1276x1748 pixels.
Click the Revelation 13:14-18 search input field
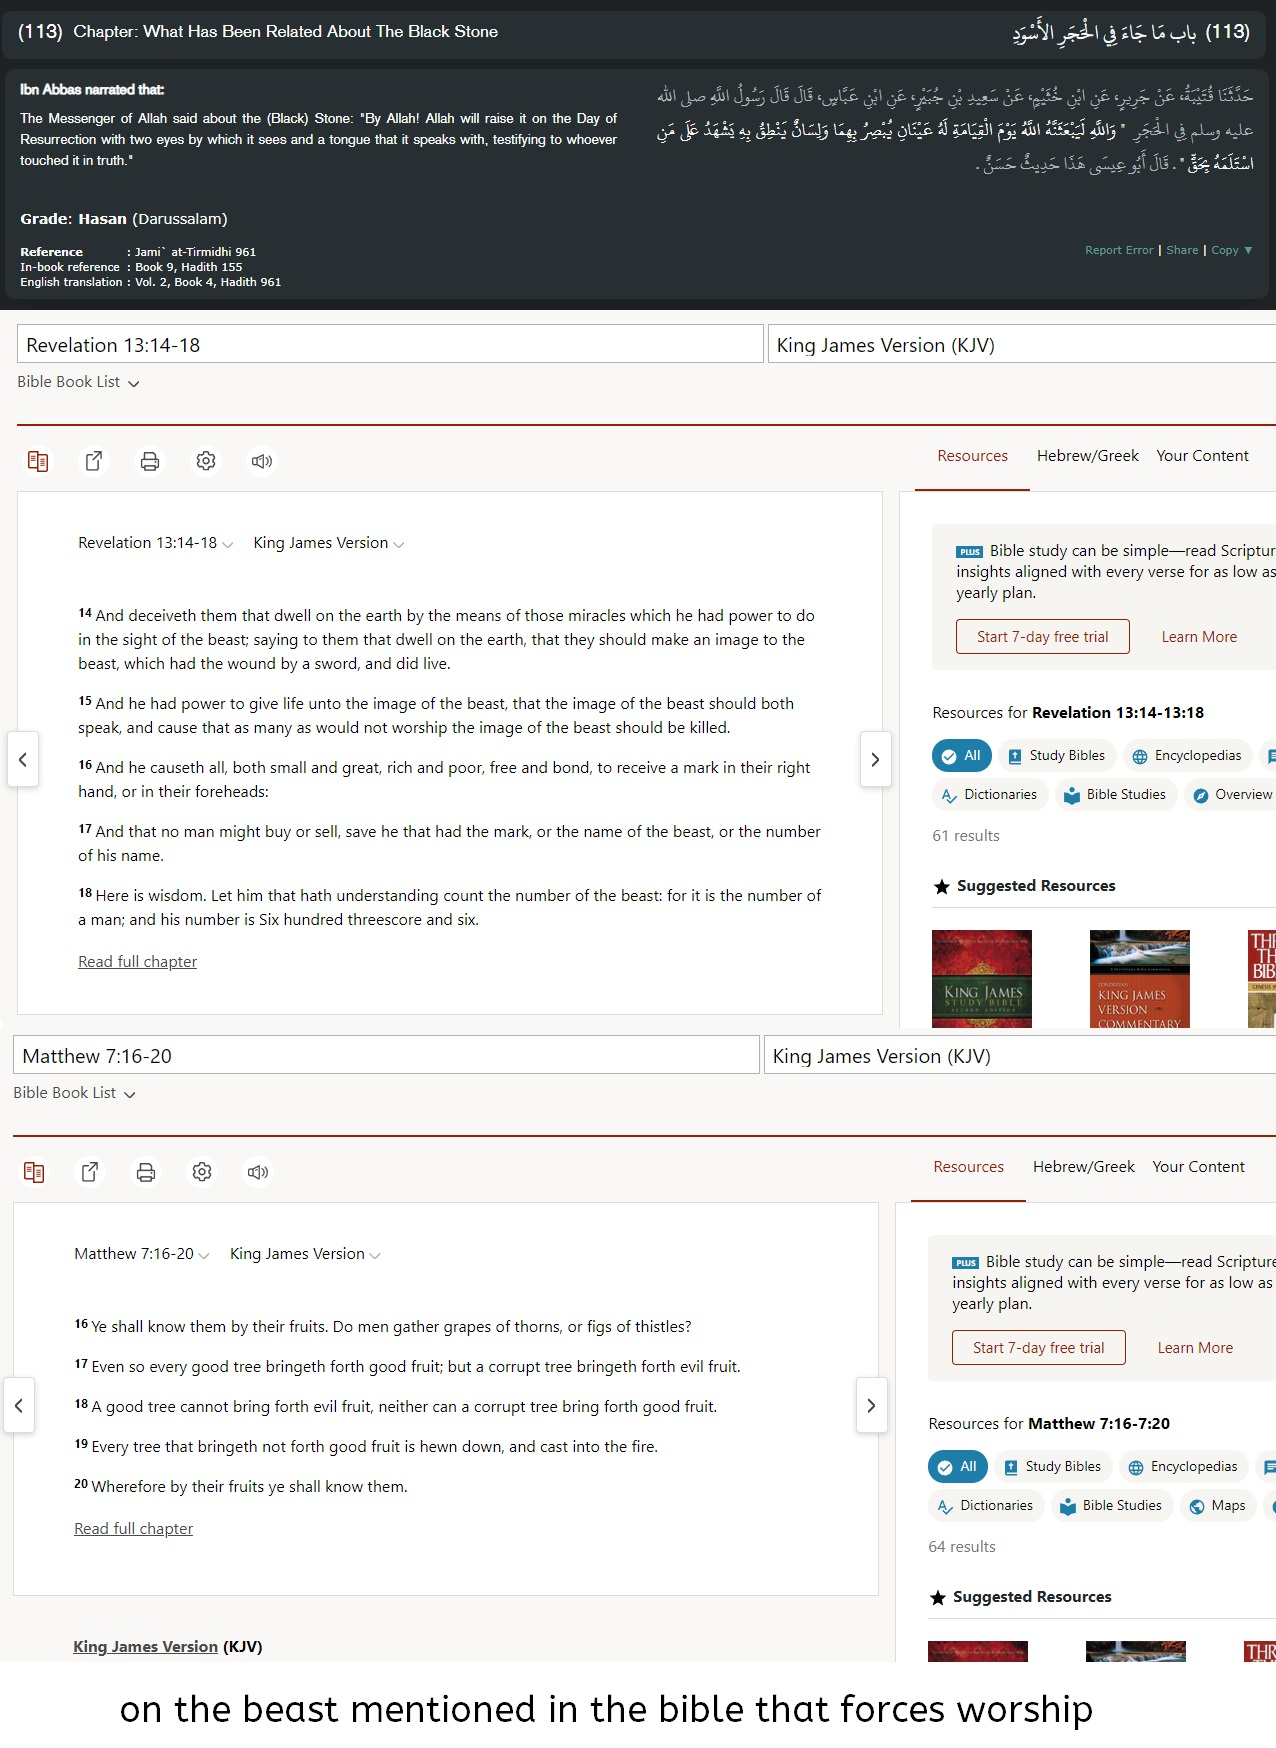tap(390, 345)
